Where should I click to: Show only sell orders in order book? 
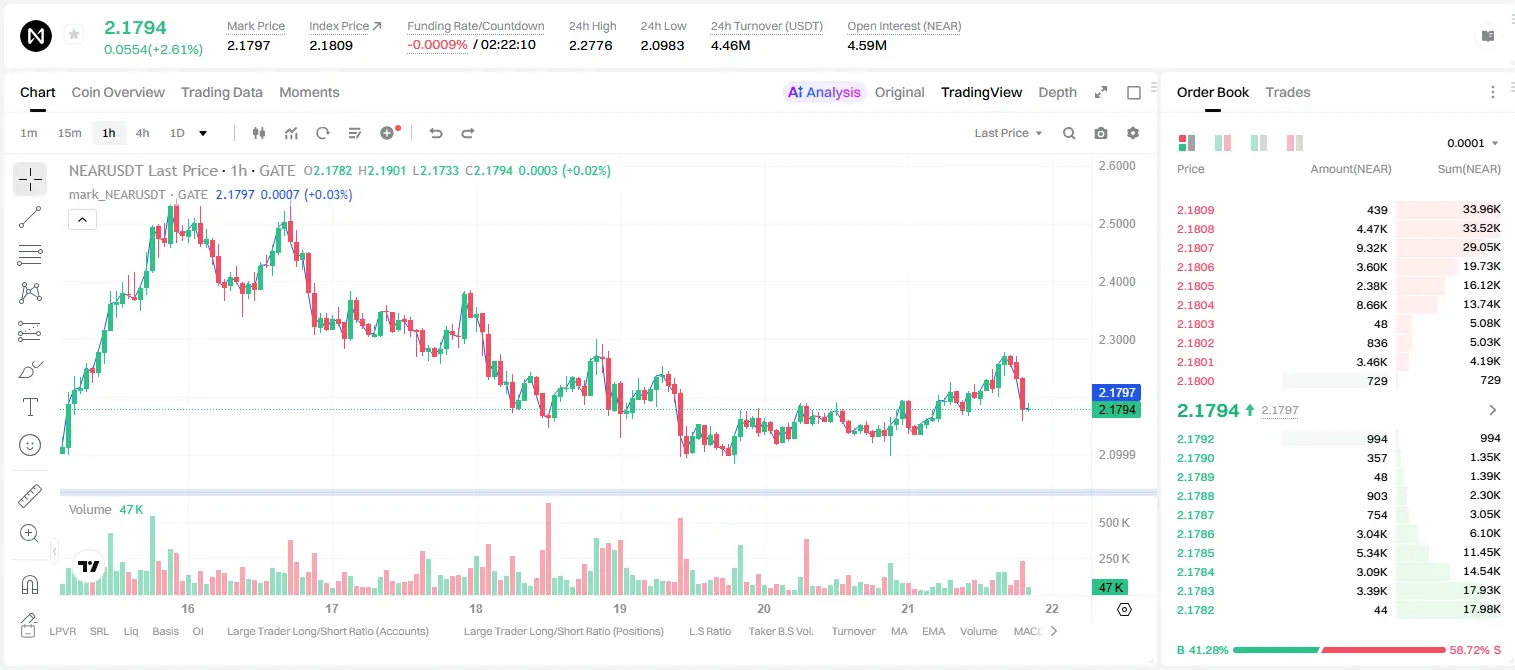[1295, 143]
